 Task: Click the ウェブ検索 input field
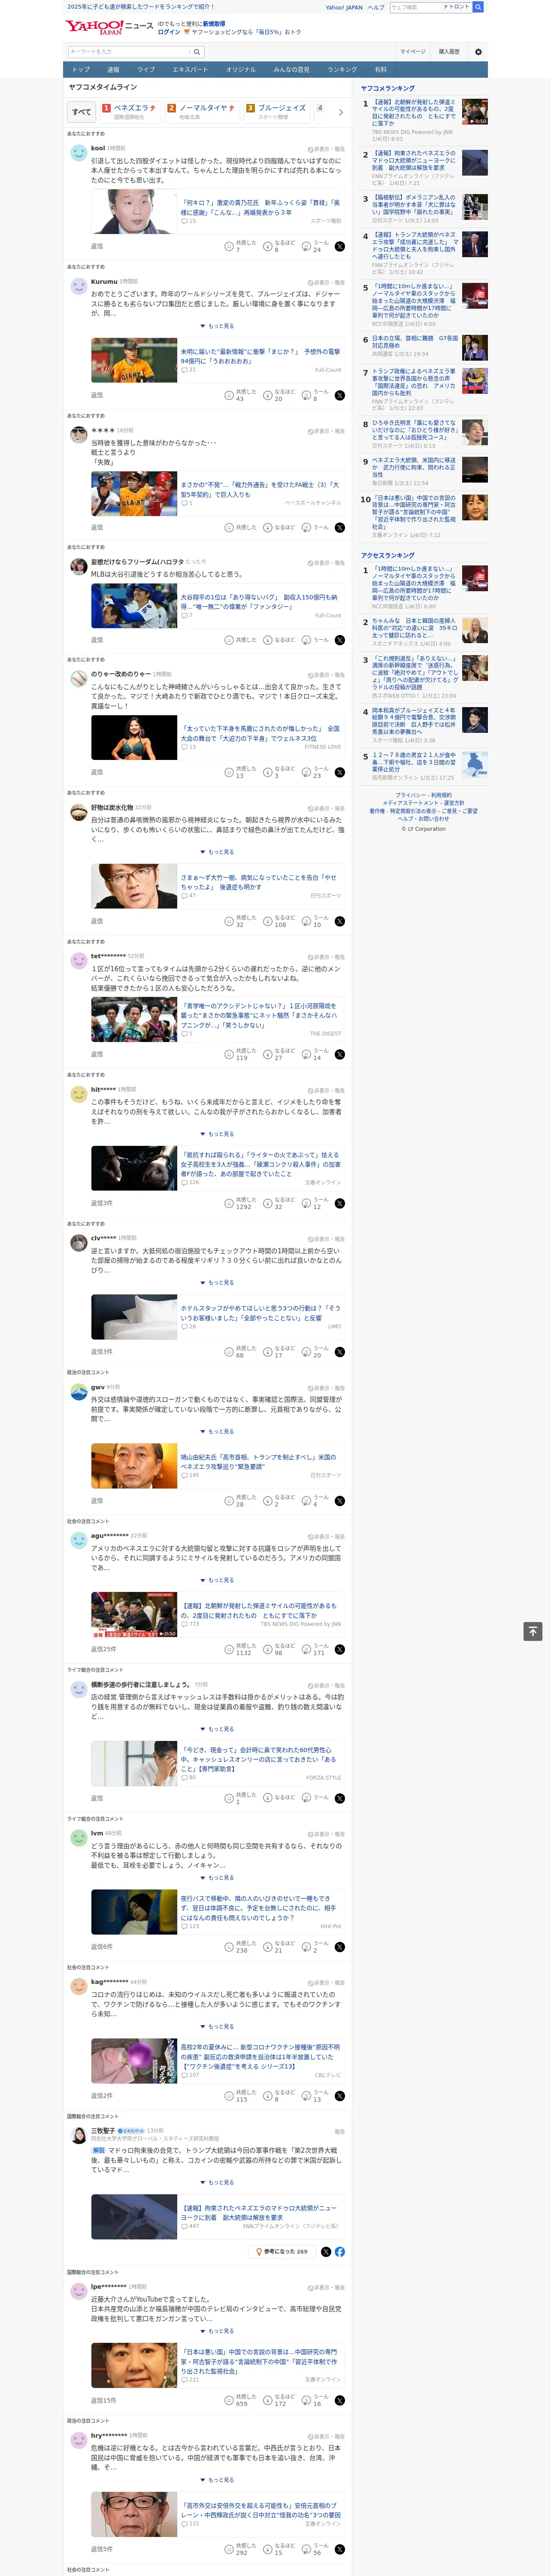pyautogui.click(x=415, y=7)
